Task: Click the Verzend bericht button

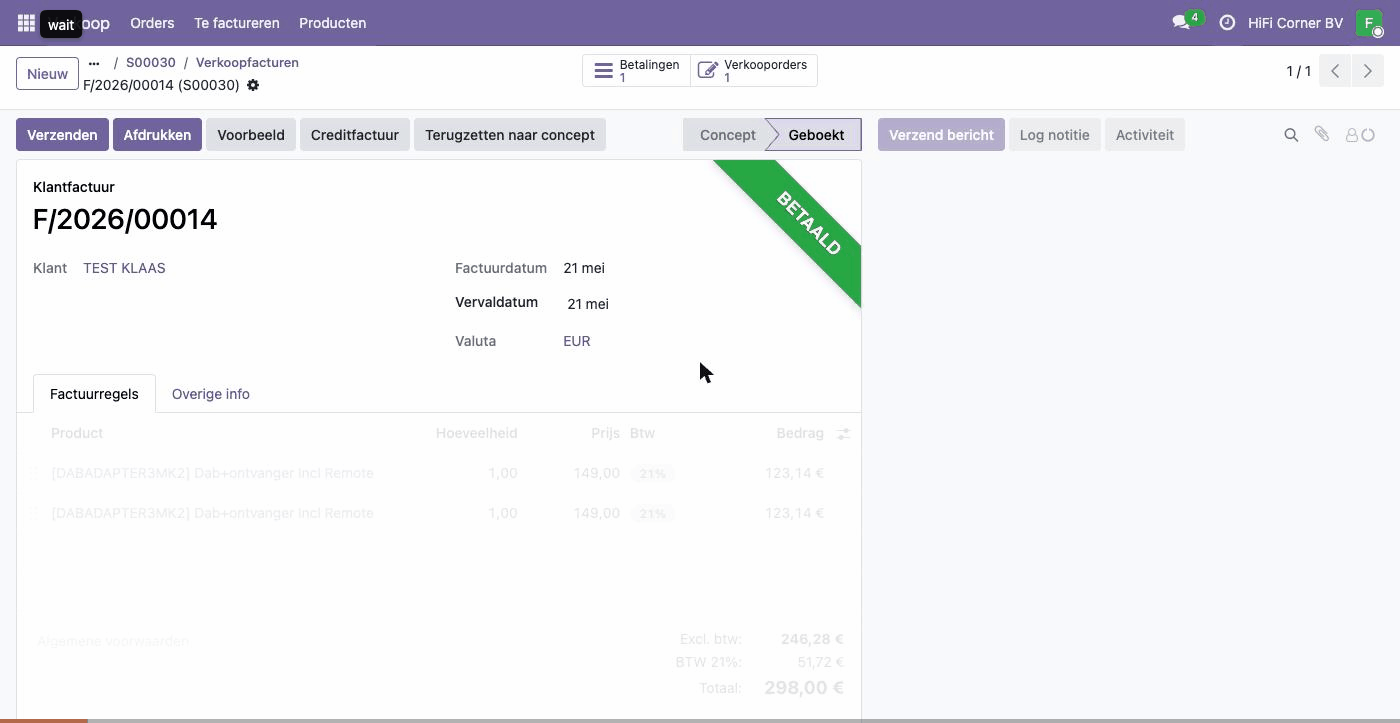Action: coord(941,135)
